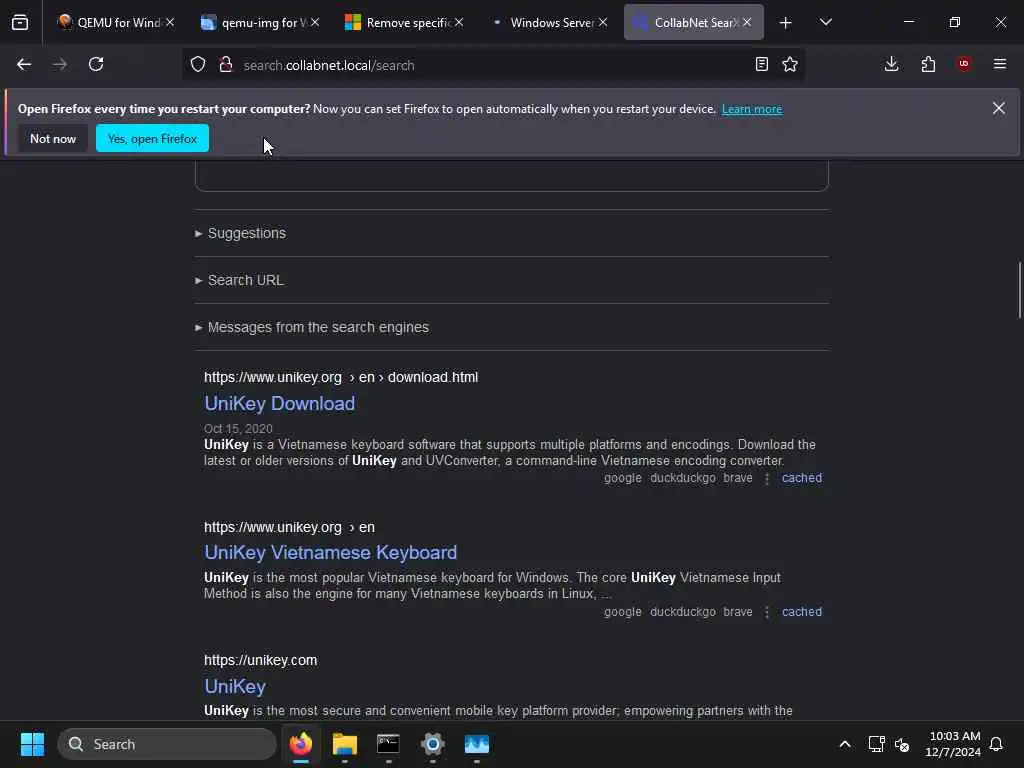The image size is (1024, 768).
Task: Open cached link for UniKey Vietnamese Keyboard
Action: coord(802,612)
